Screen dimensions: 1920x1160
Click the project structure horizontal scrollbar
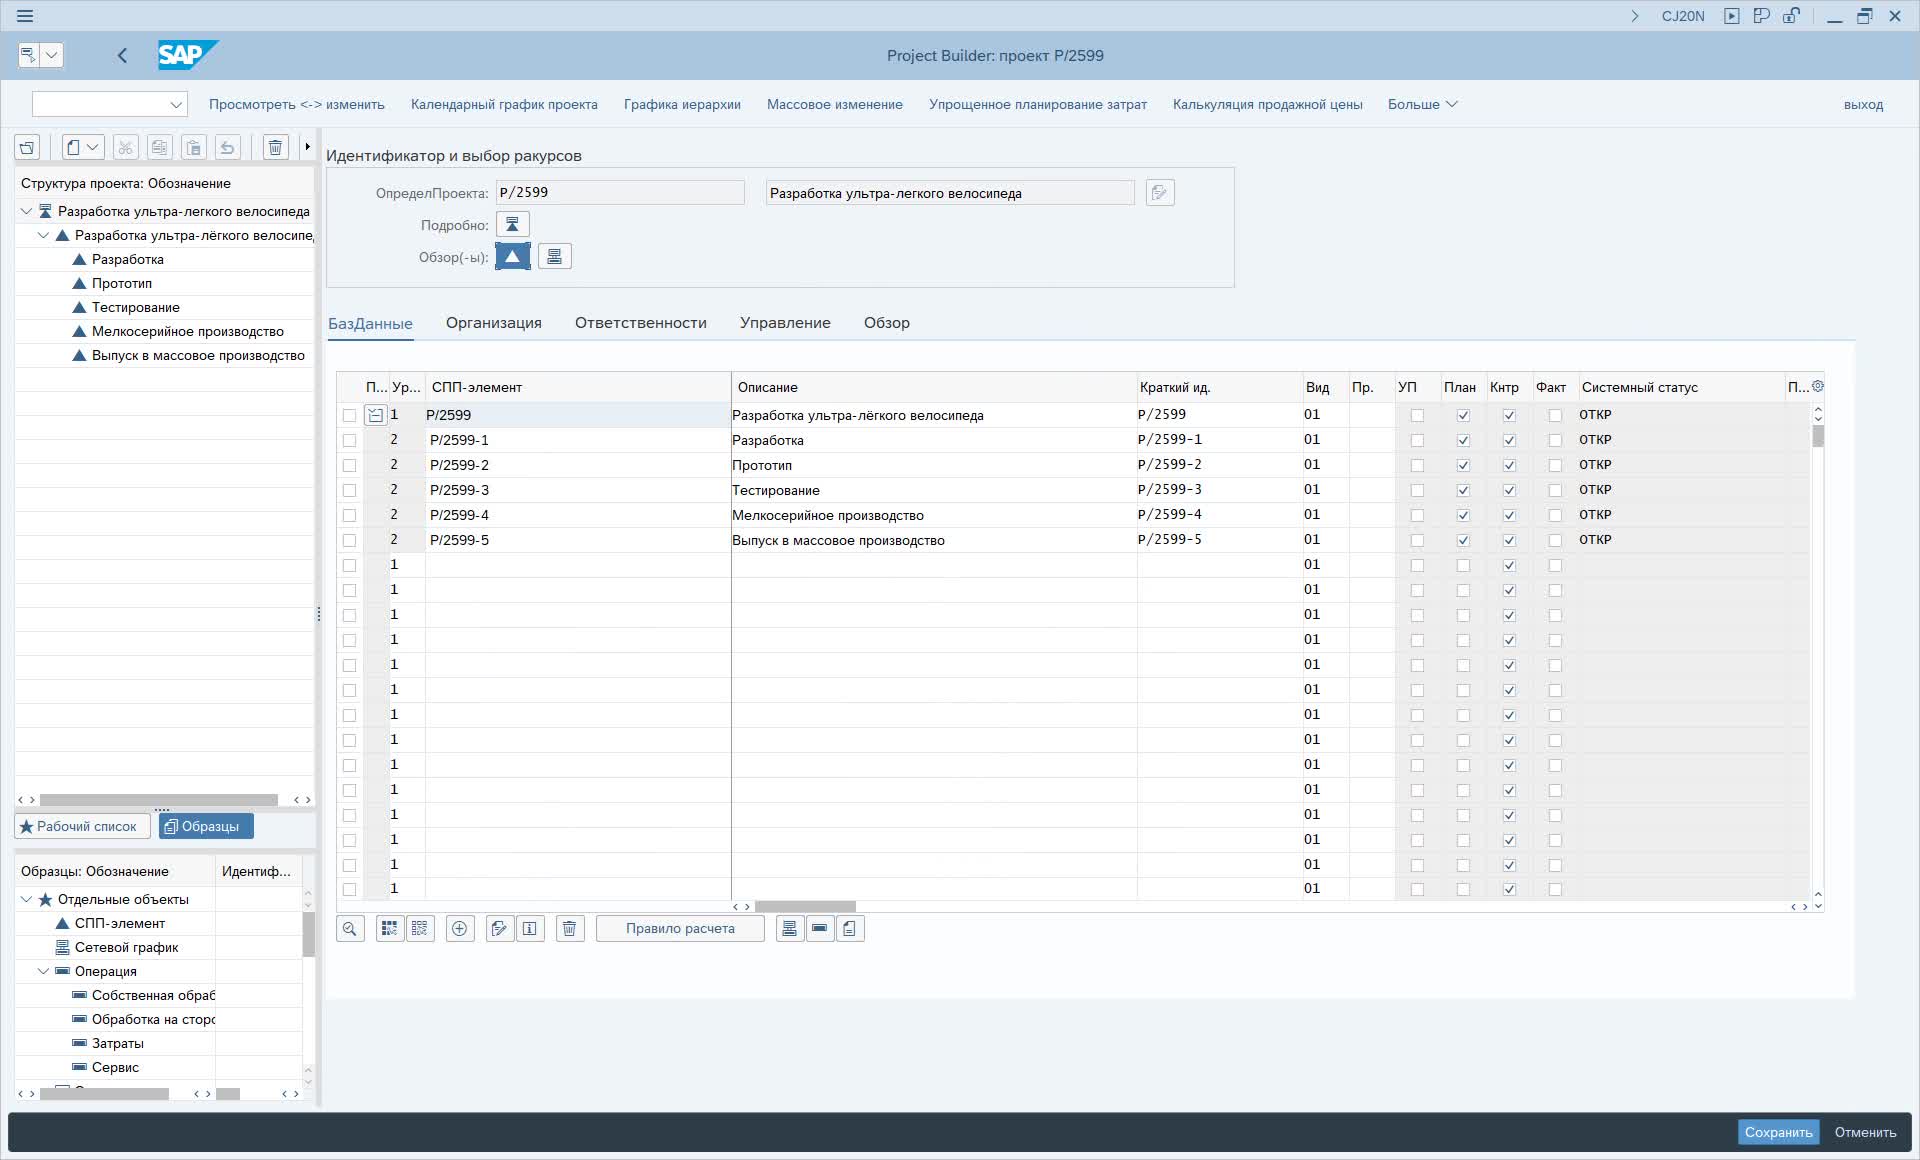point(159,800)
